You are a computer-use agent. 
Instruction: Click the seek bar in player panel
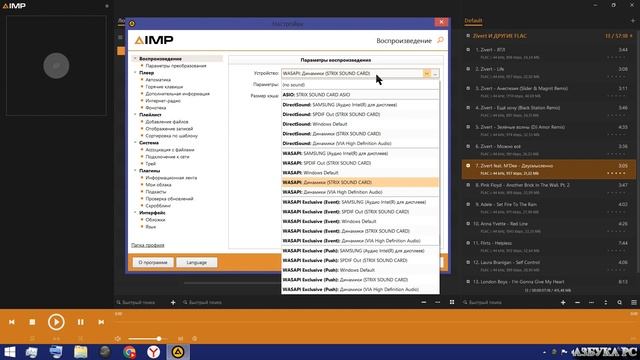point(373,322)
